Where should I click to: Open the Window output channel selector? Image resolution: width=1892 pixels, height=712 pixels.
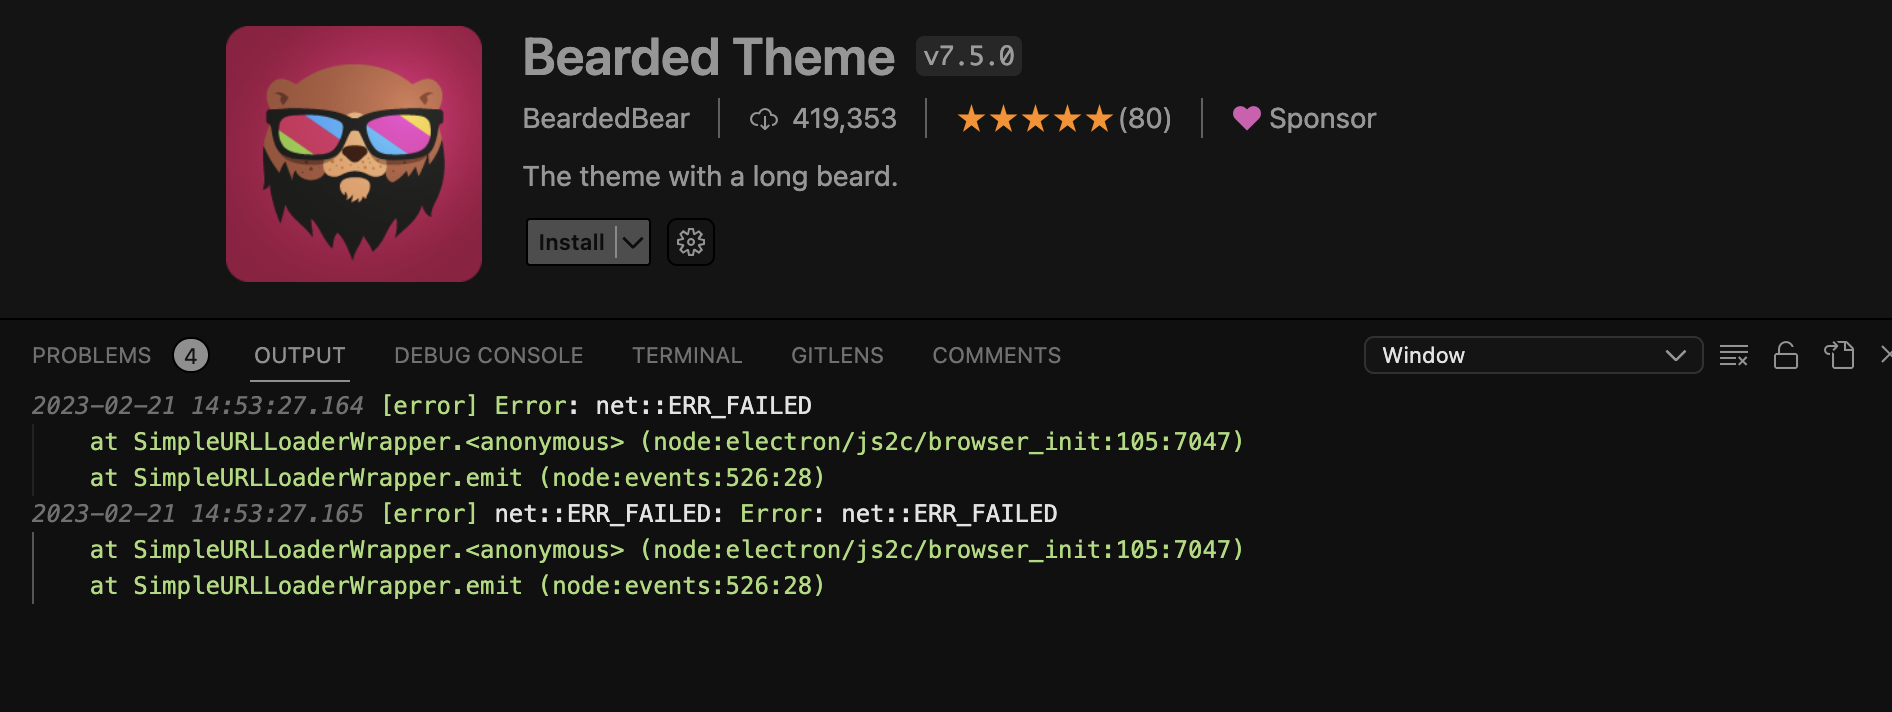(1533, 355)
